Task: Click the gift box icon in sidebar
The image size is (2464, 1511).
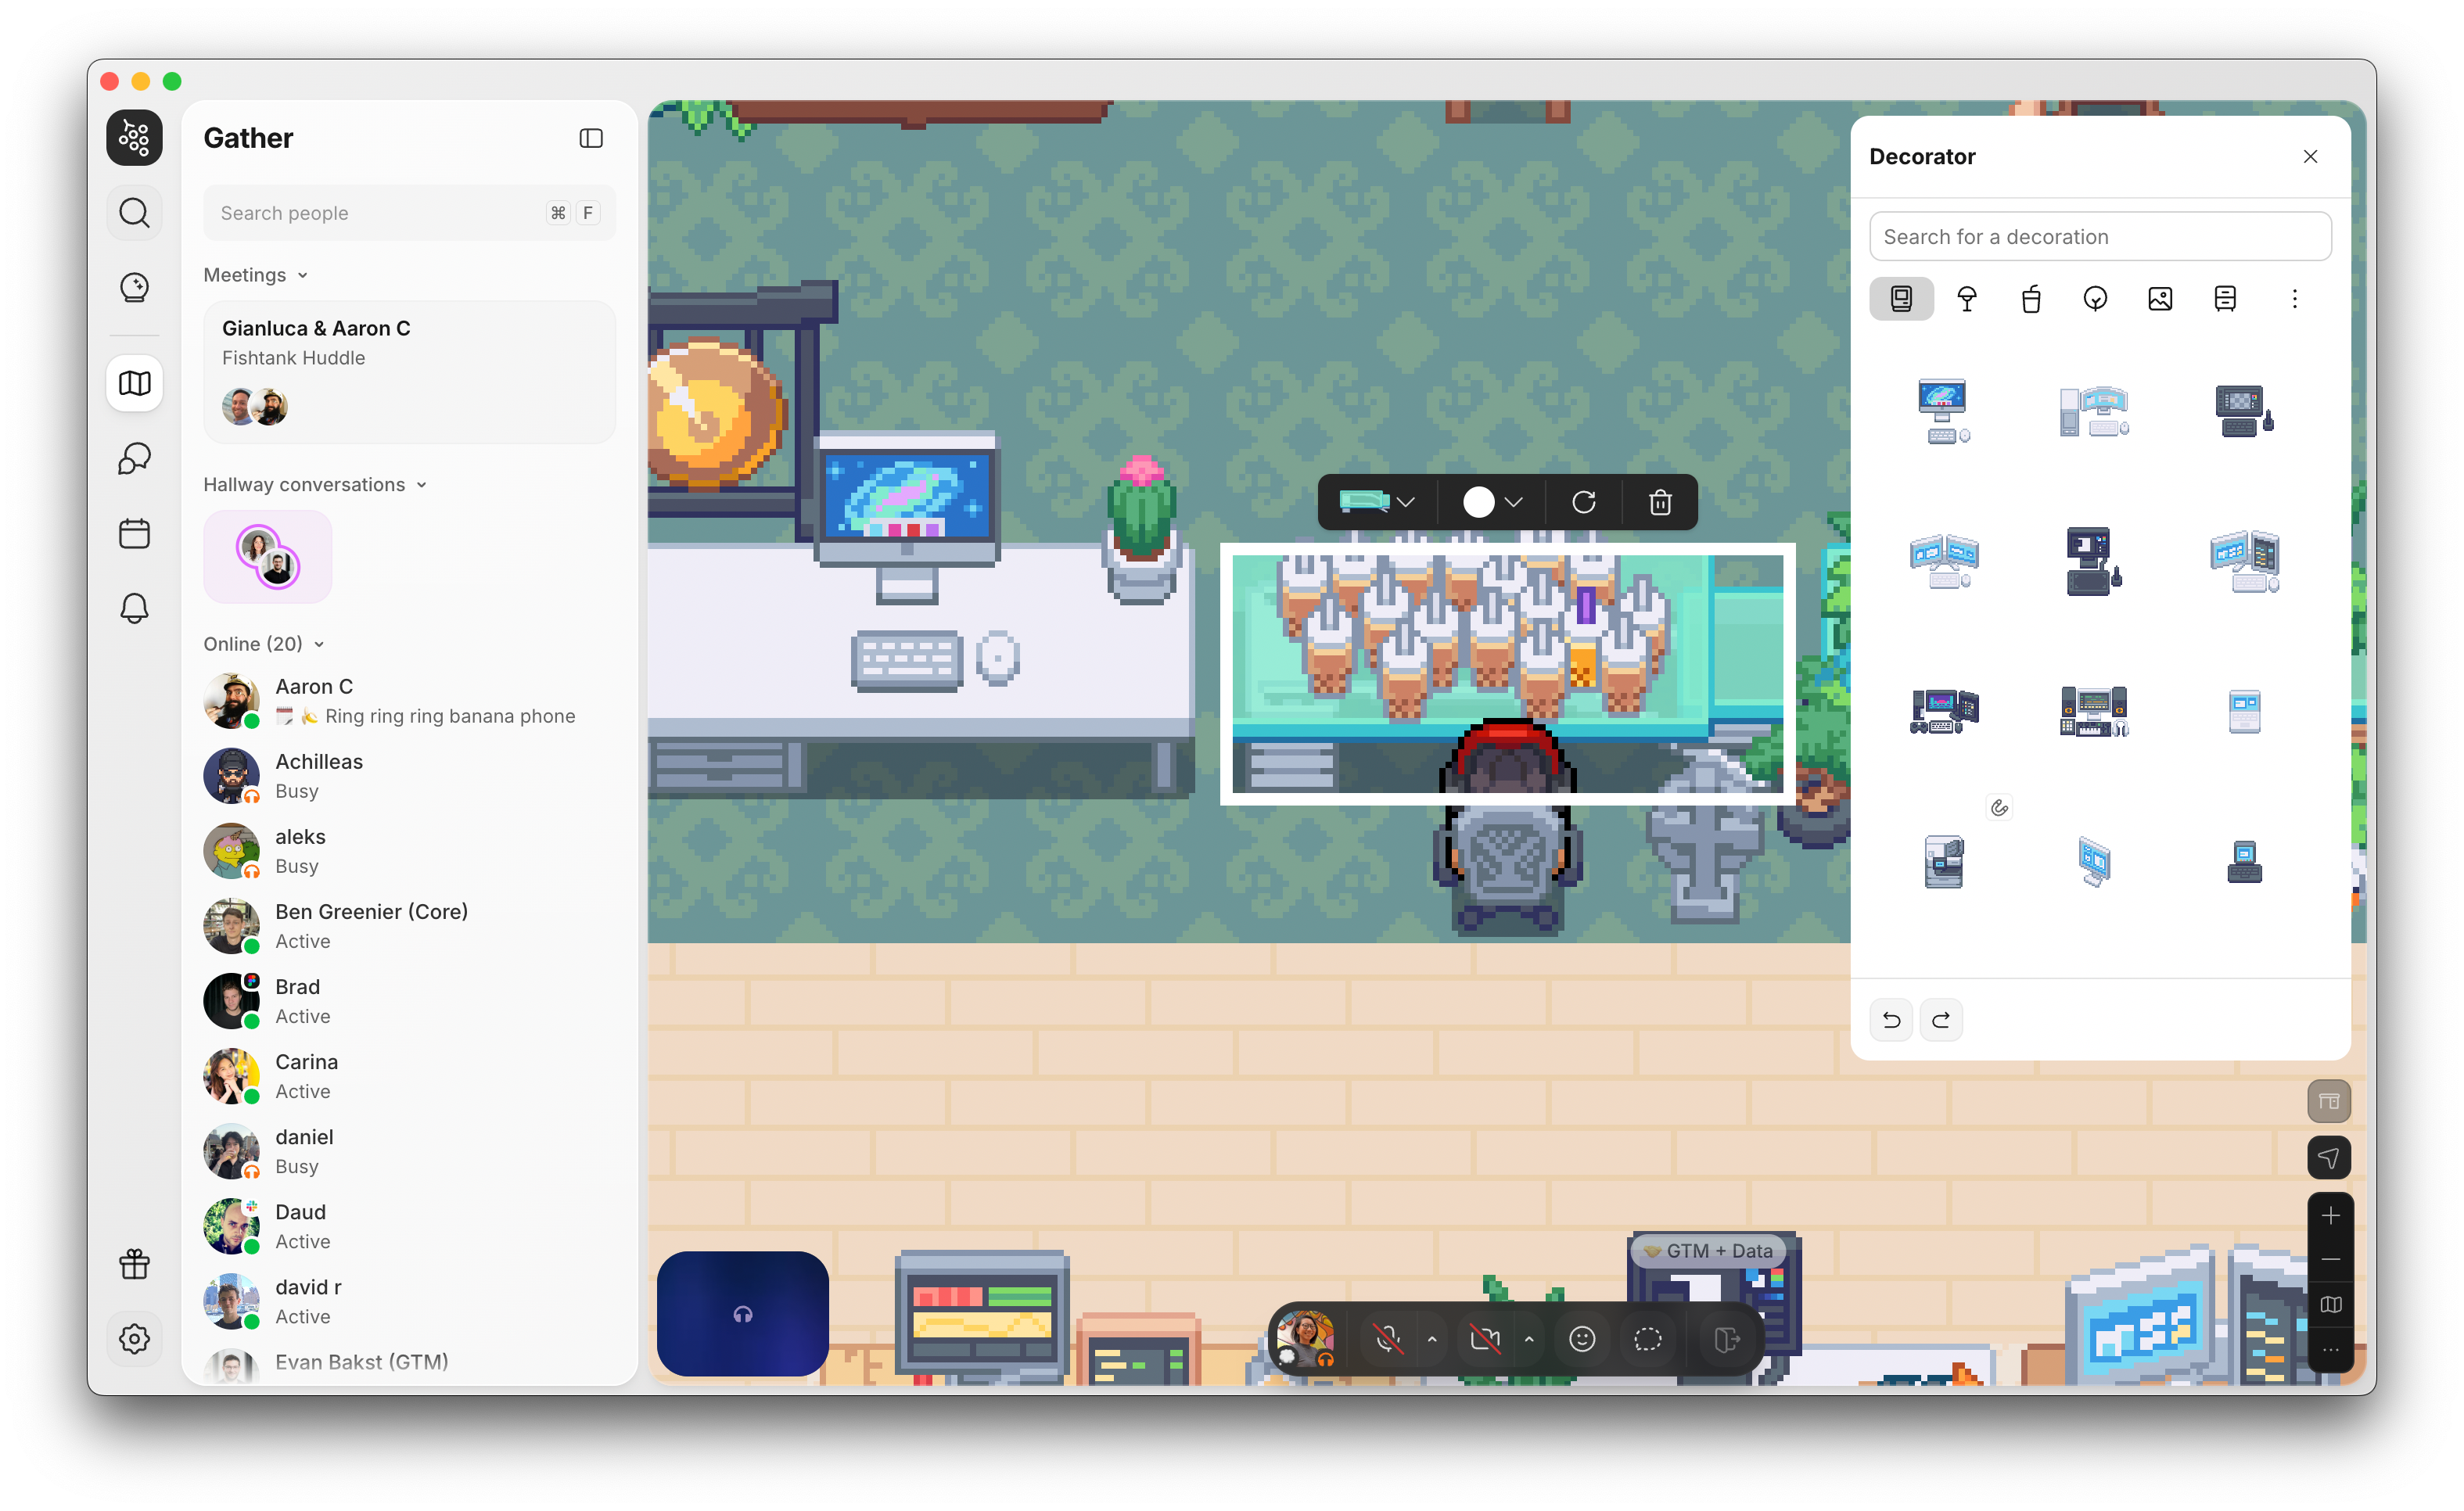Action: pyautogui.click(x=134, y=1264)
